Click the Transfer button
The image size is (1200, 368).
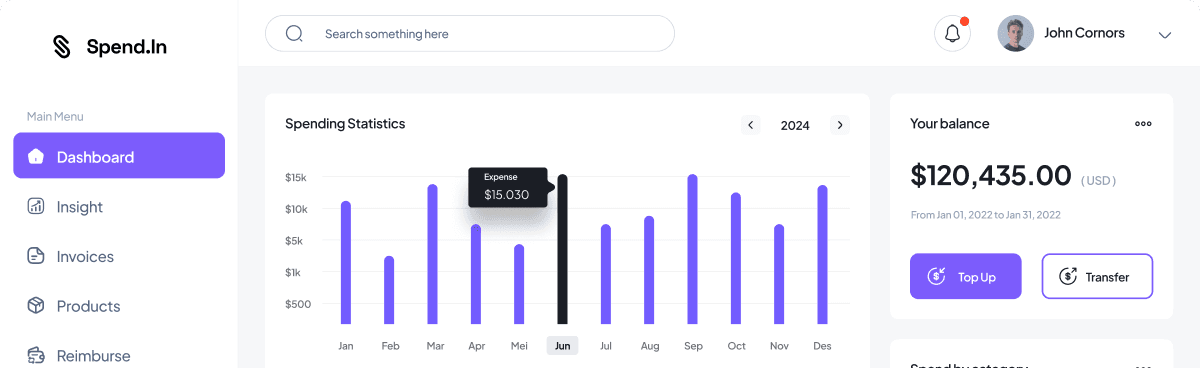coord(1097,276)
